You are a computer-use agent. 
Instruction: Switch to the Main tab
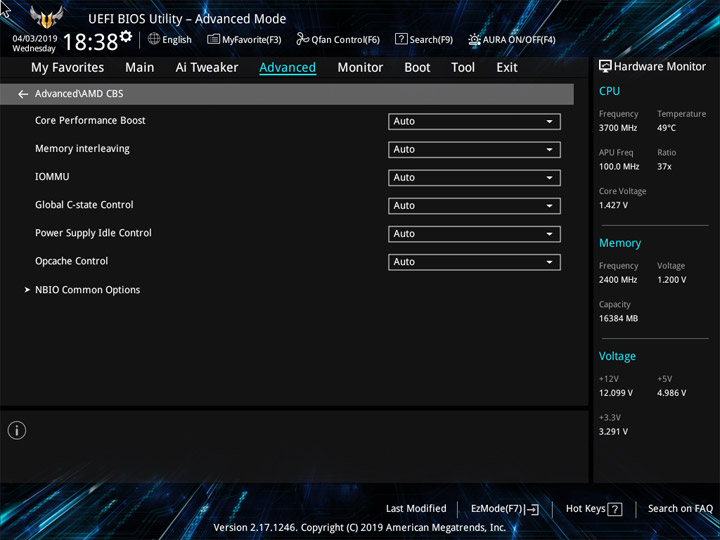click(x=140, y=68)
